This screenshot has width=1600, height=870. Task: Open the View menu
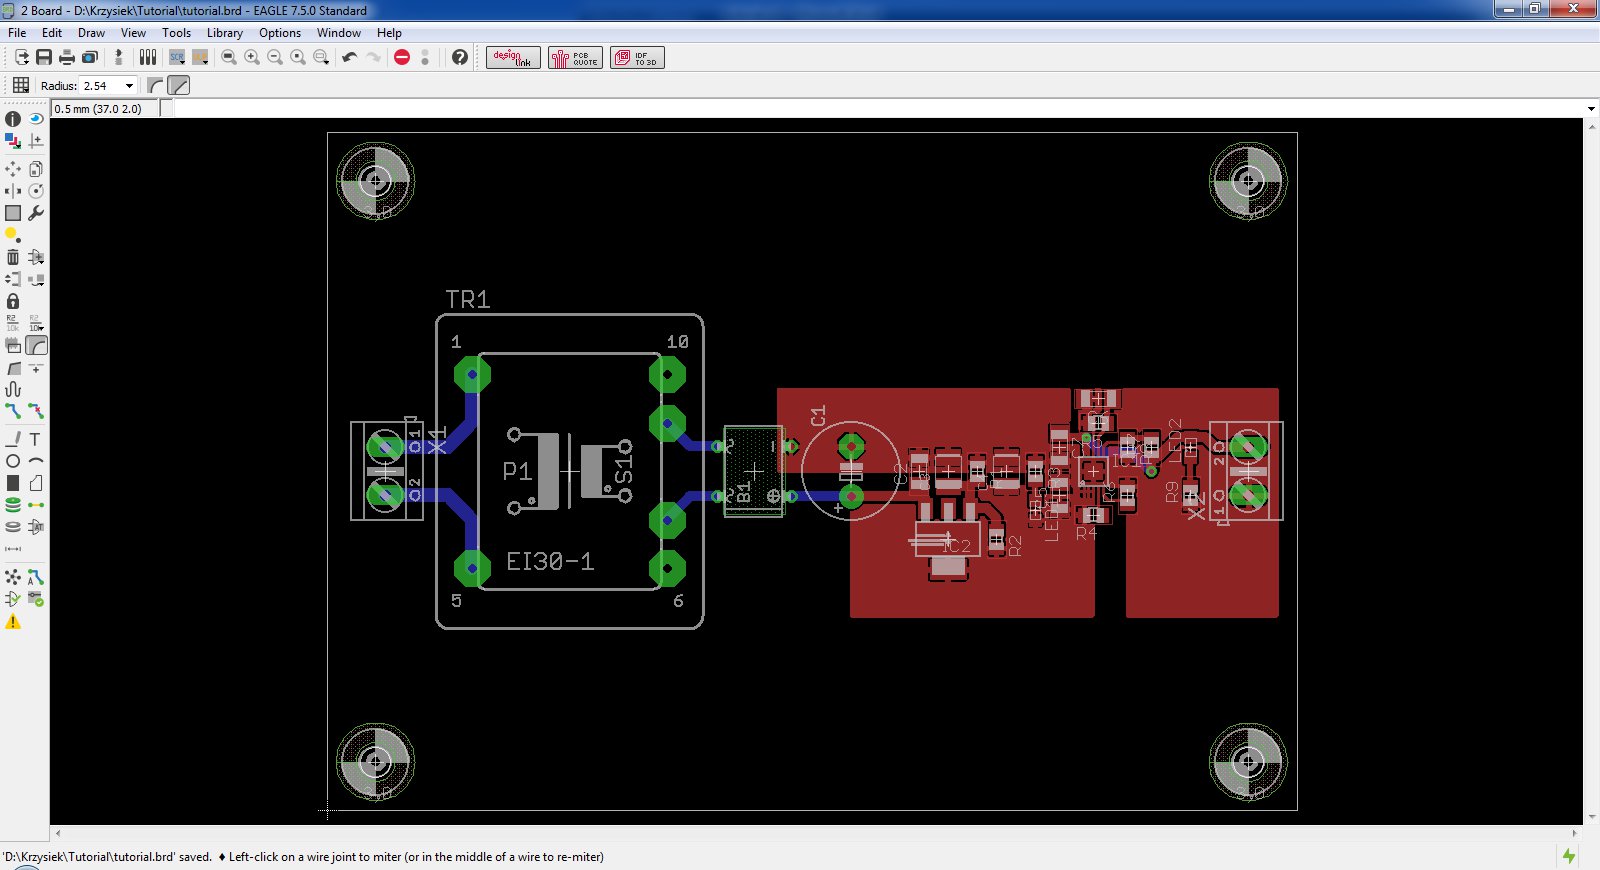[x=133, y=33]
